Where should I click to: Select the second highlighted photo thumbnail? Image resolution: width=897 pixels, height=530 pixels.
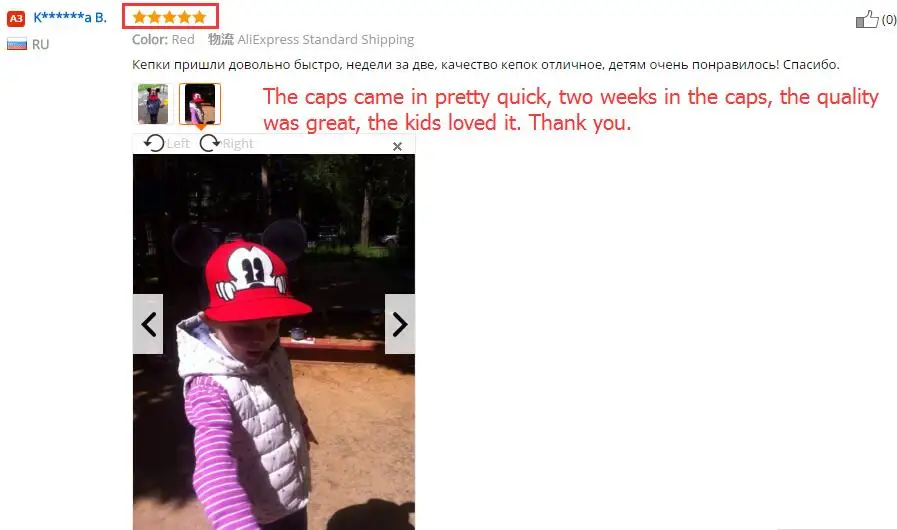click(x=200, y=104)
